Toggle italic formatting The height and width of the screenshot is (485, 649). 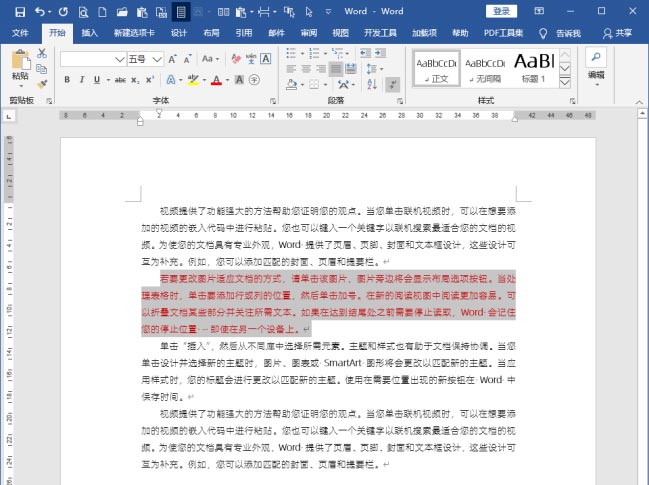[x=82, y=79]
